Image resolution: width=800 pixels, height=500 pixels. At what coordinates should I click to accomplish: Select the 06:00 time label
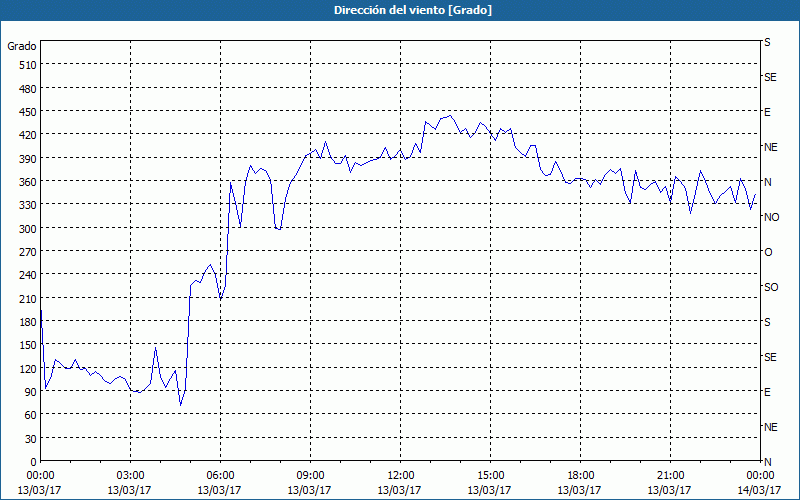tap(220, 476)
